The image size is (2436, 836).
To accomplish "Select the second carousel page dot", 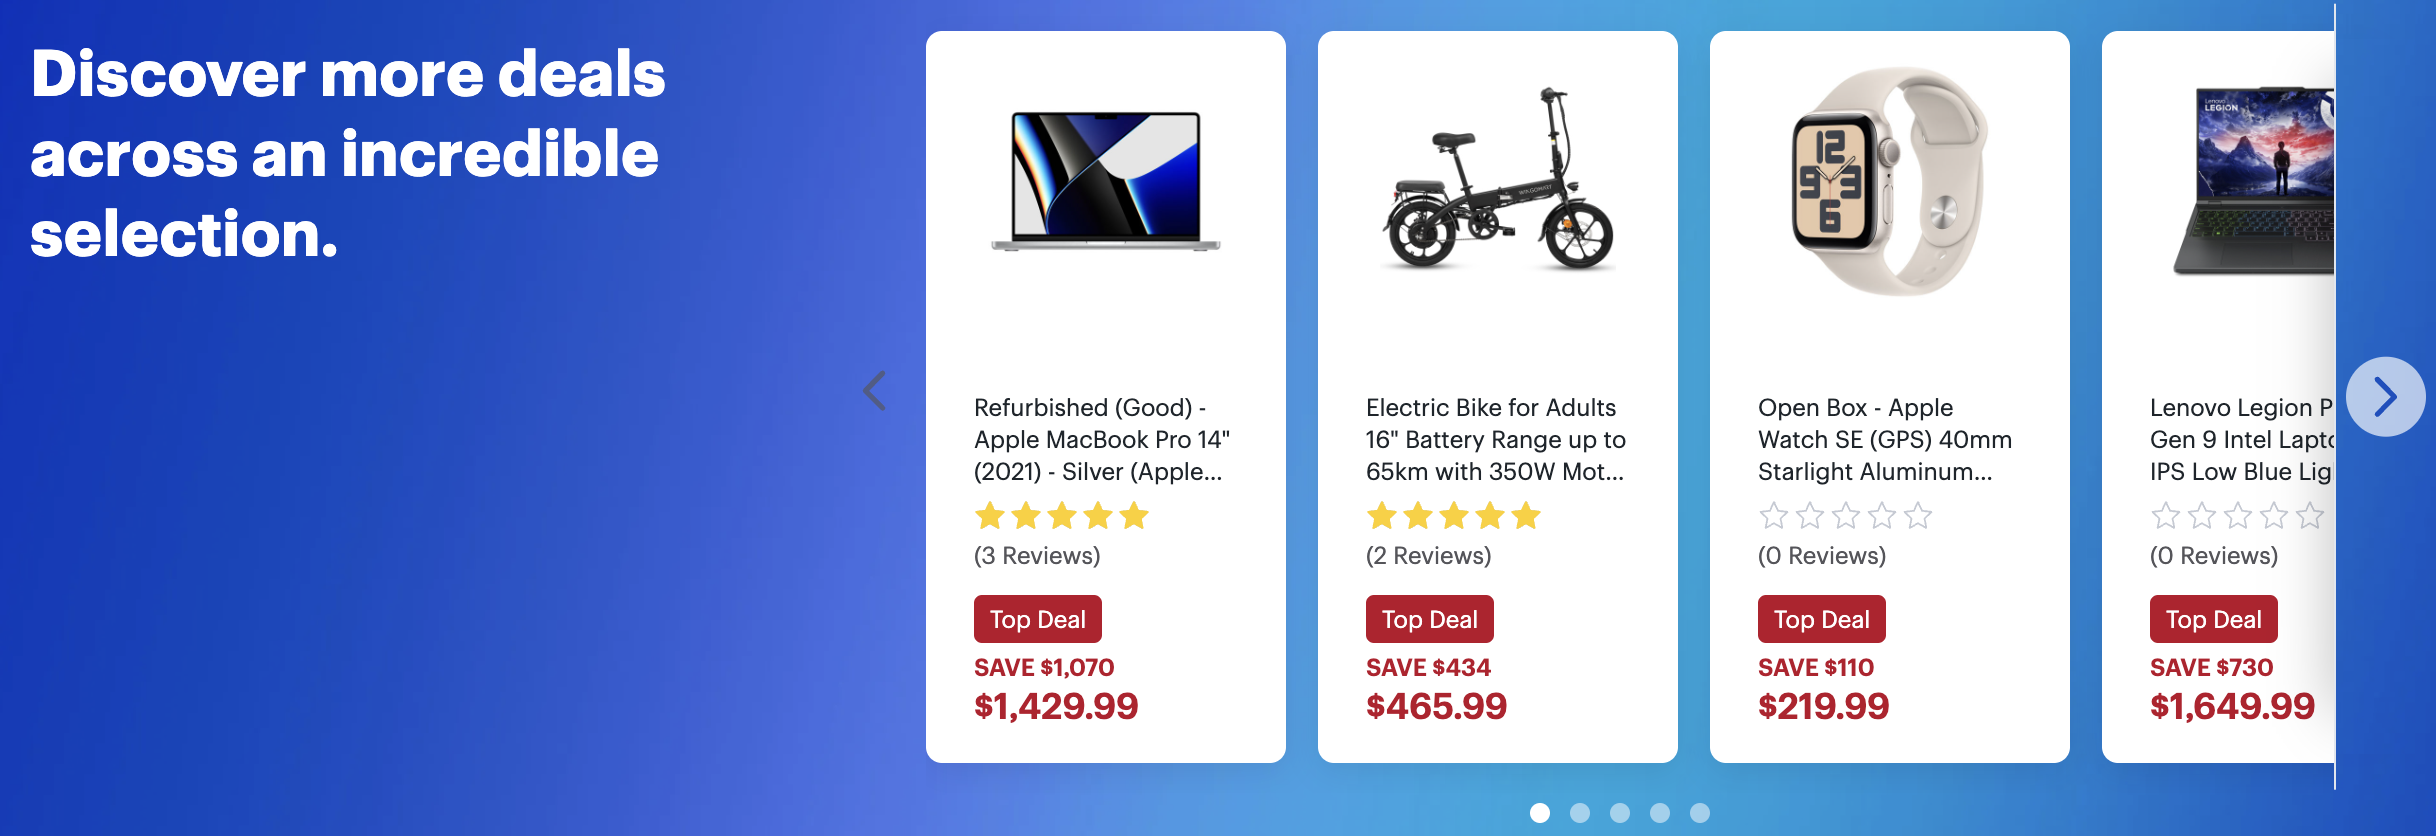I will point(1580,813).
